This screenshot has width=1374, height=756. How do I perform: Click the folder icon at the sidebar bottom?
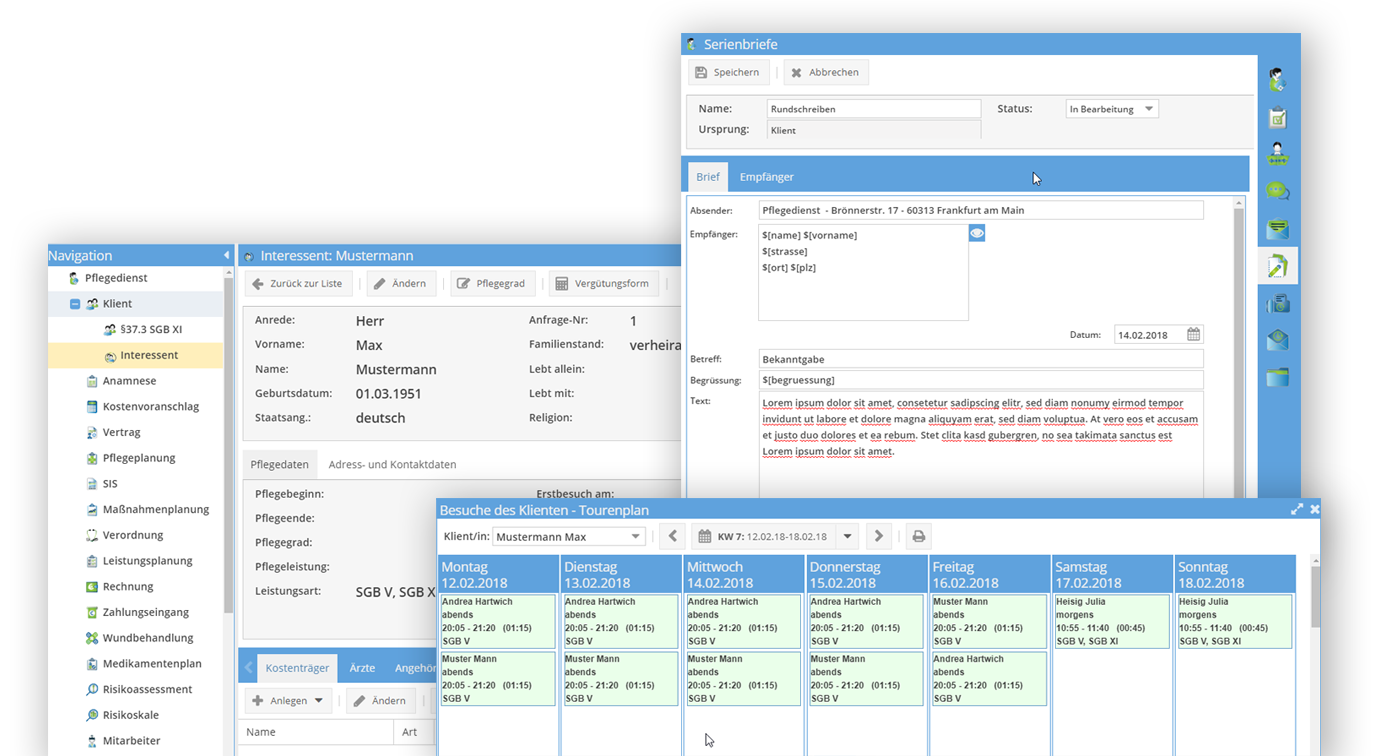[x=1277, y=376]
